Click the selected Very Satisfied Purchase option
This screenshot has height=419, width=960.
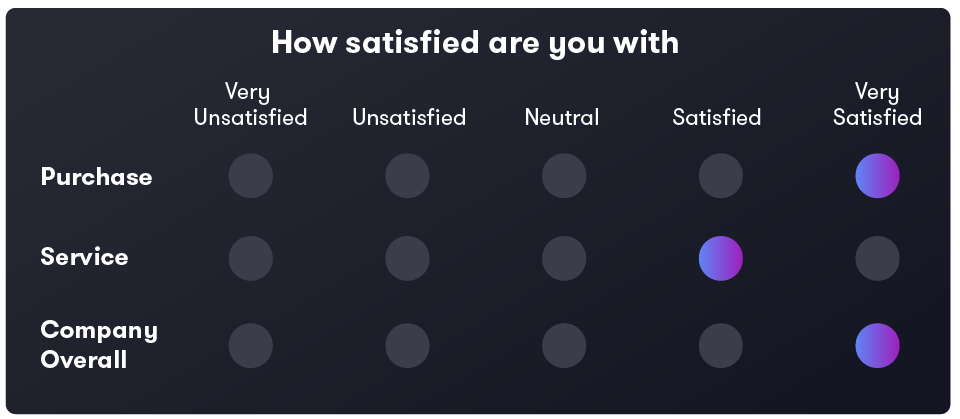pos(877,176)
